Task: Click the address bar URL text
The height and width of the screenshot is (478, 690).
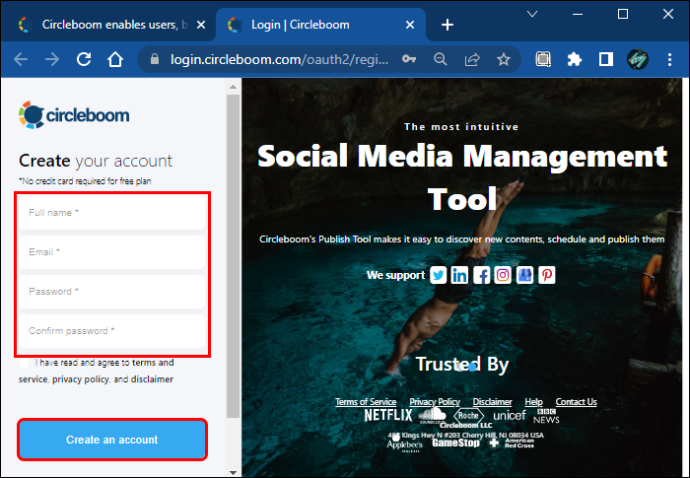Action: click(279, 59)
